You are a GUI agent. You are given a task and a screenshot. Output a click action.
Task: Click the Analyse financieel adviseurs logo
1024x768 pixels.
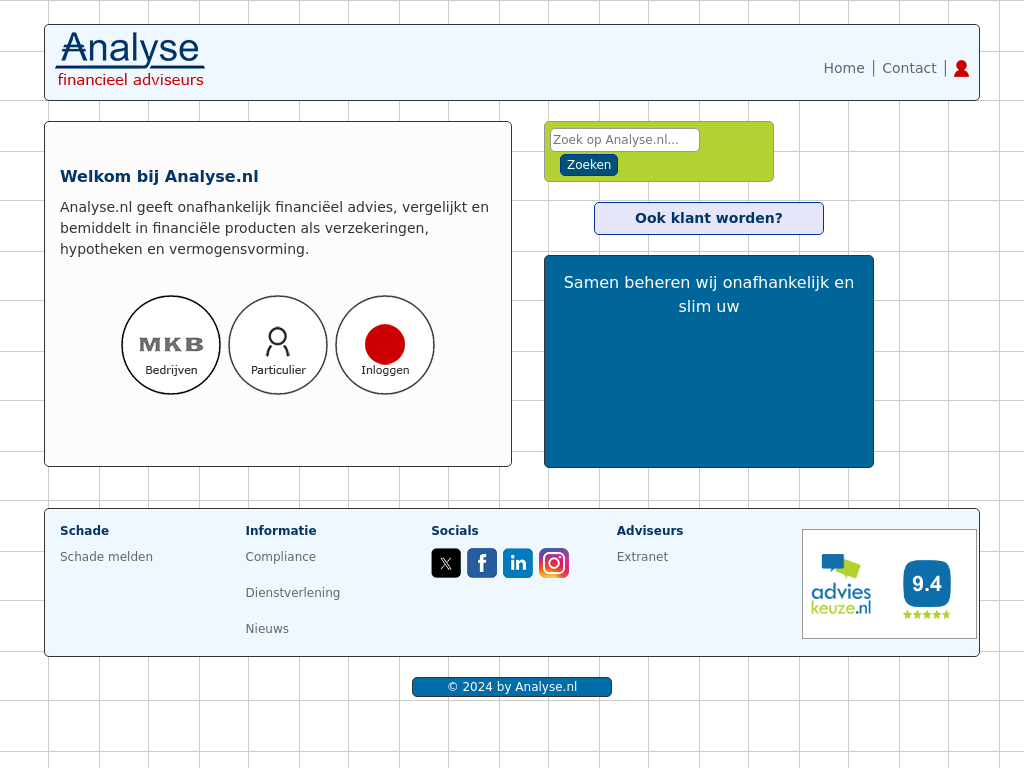point(130,60)
